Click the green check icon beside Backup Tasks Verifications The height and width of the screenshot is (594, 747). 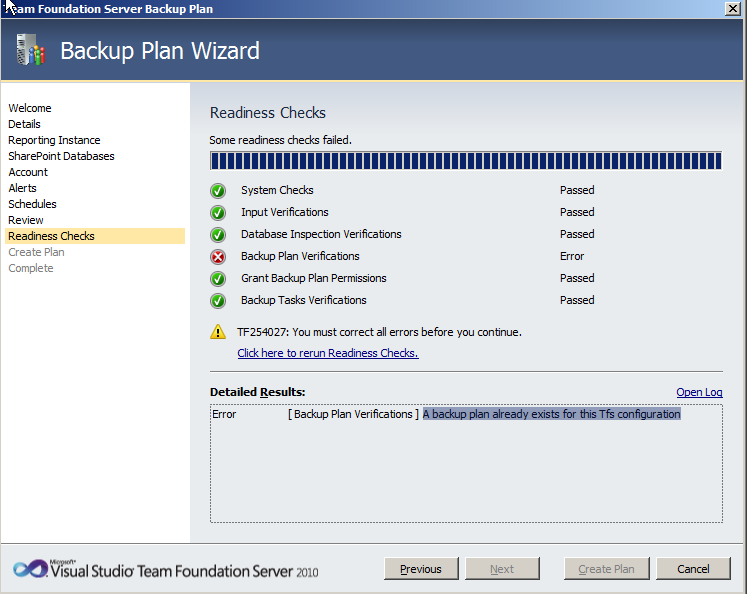(218, 301)
